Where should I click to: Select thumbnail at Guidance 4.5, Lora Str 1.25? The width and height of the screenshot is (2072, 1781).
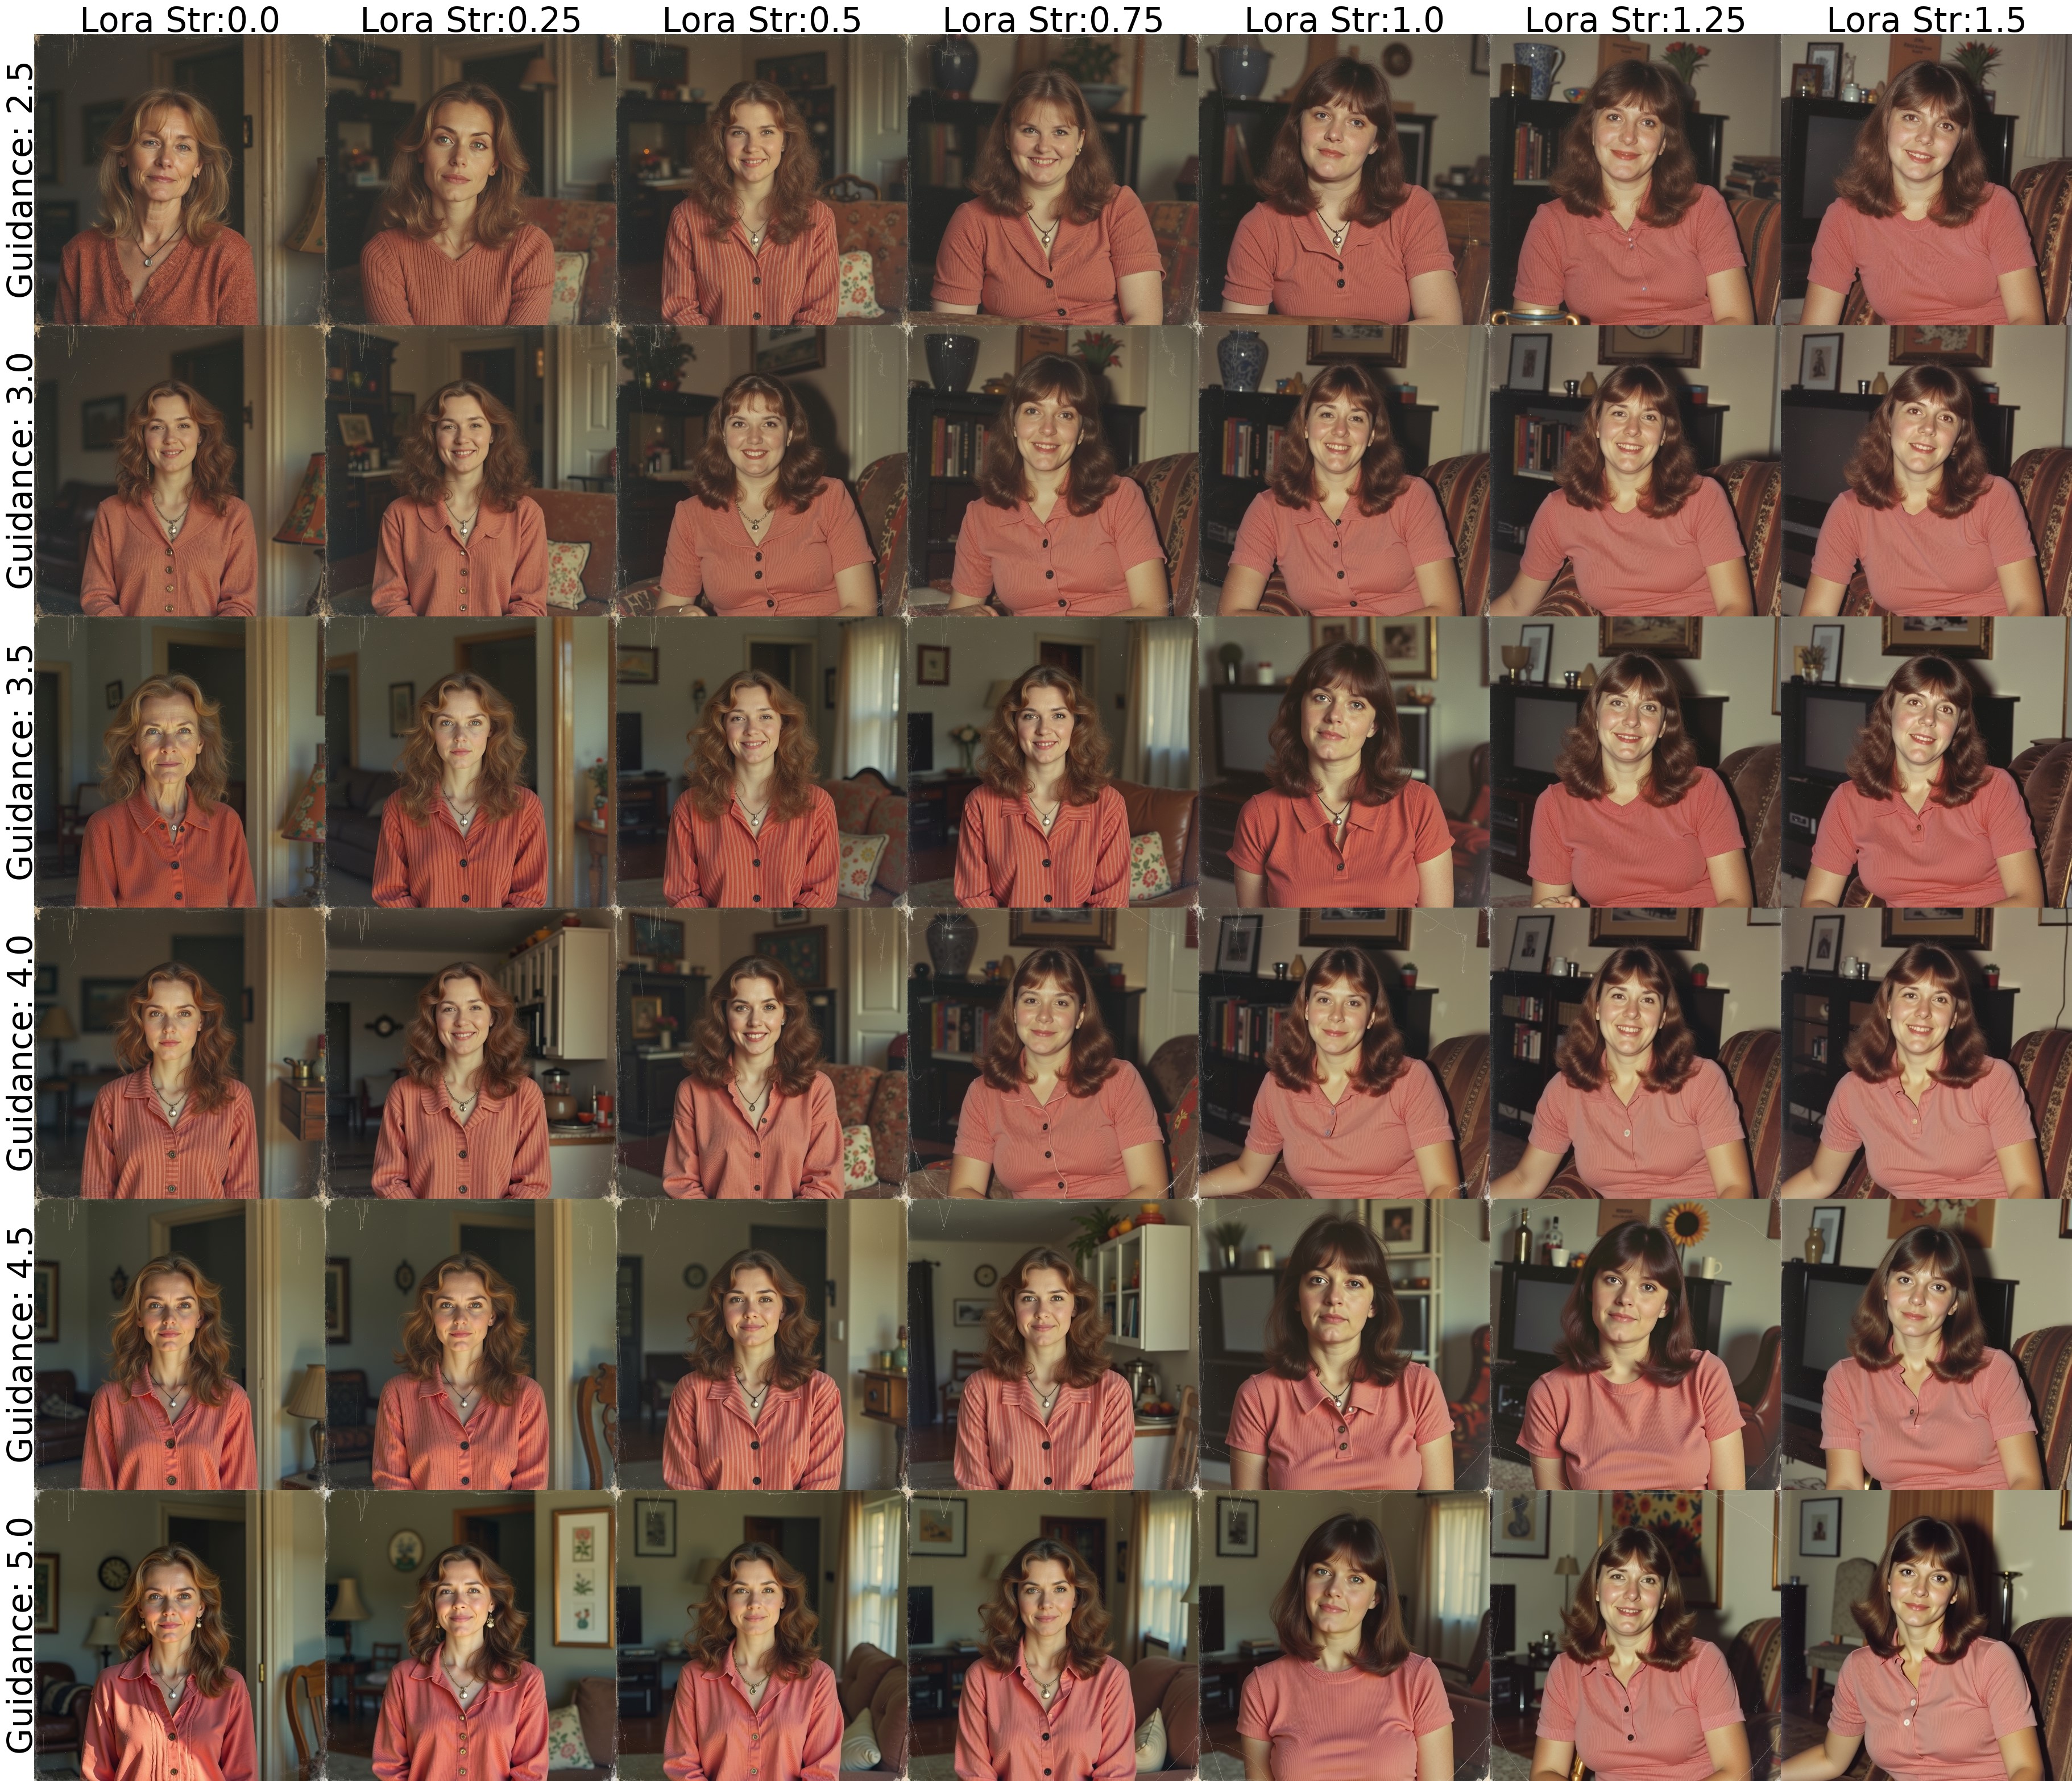point(1635,1344)
